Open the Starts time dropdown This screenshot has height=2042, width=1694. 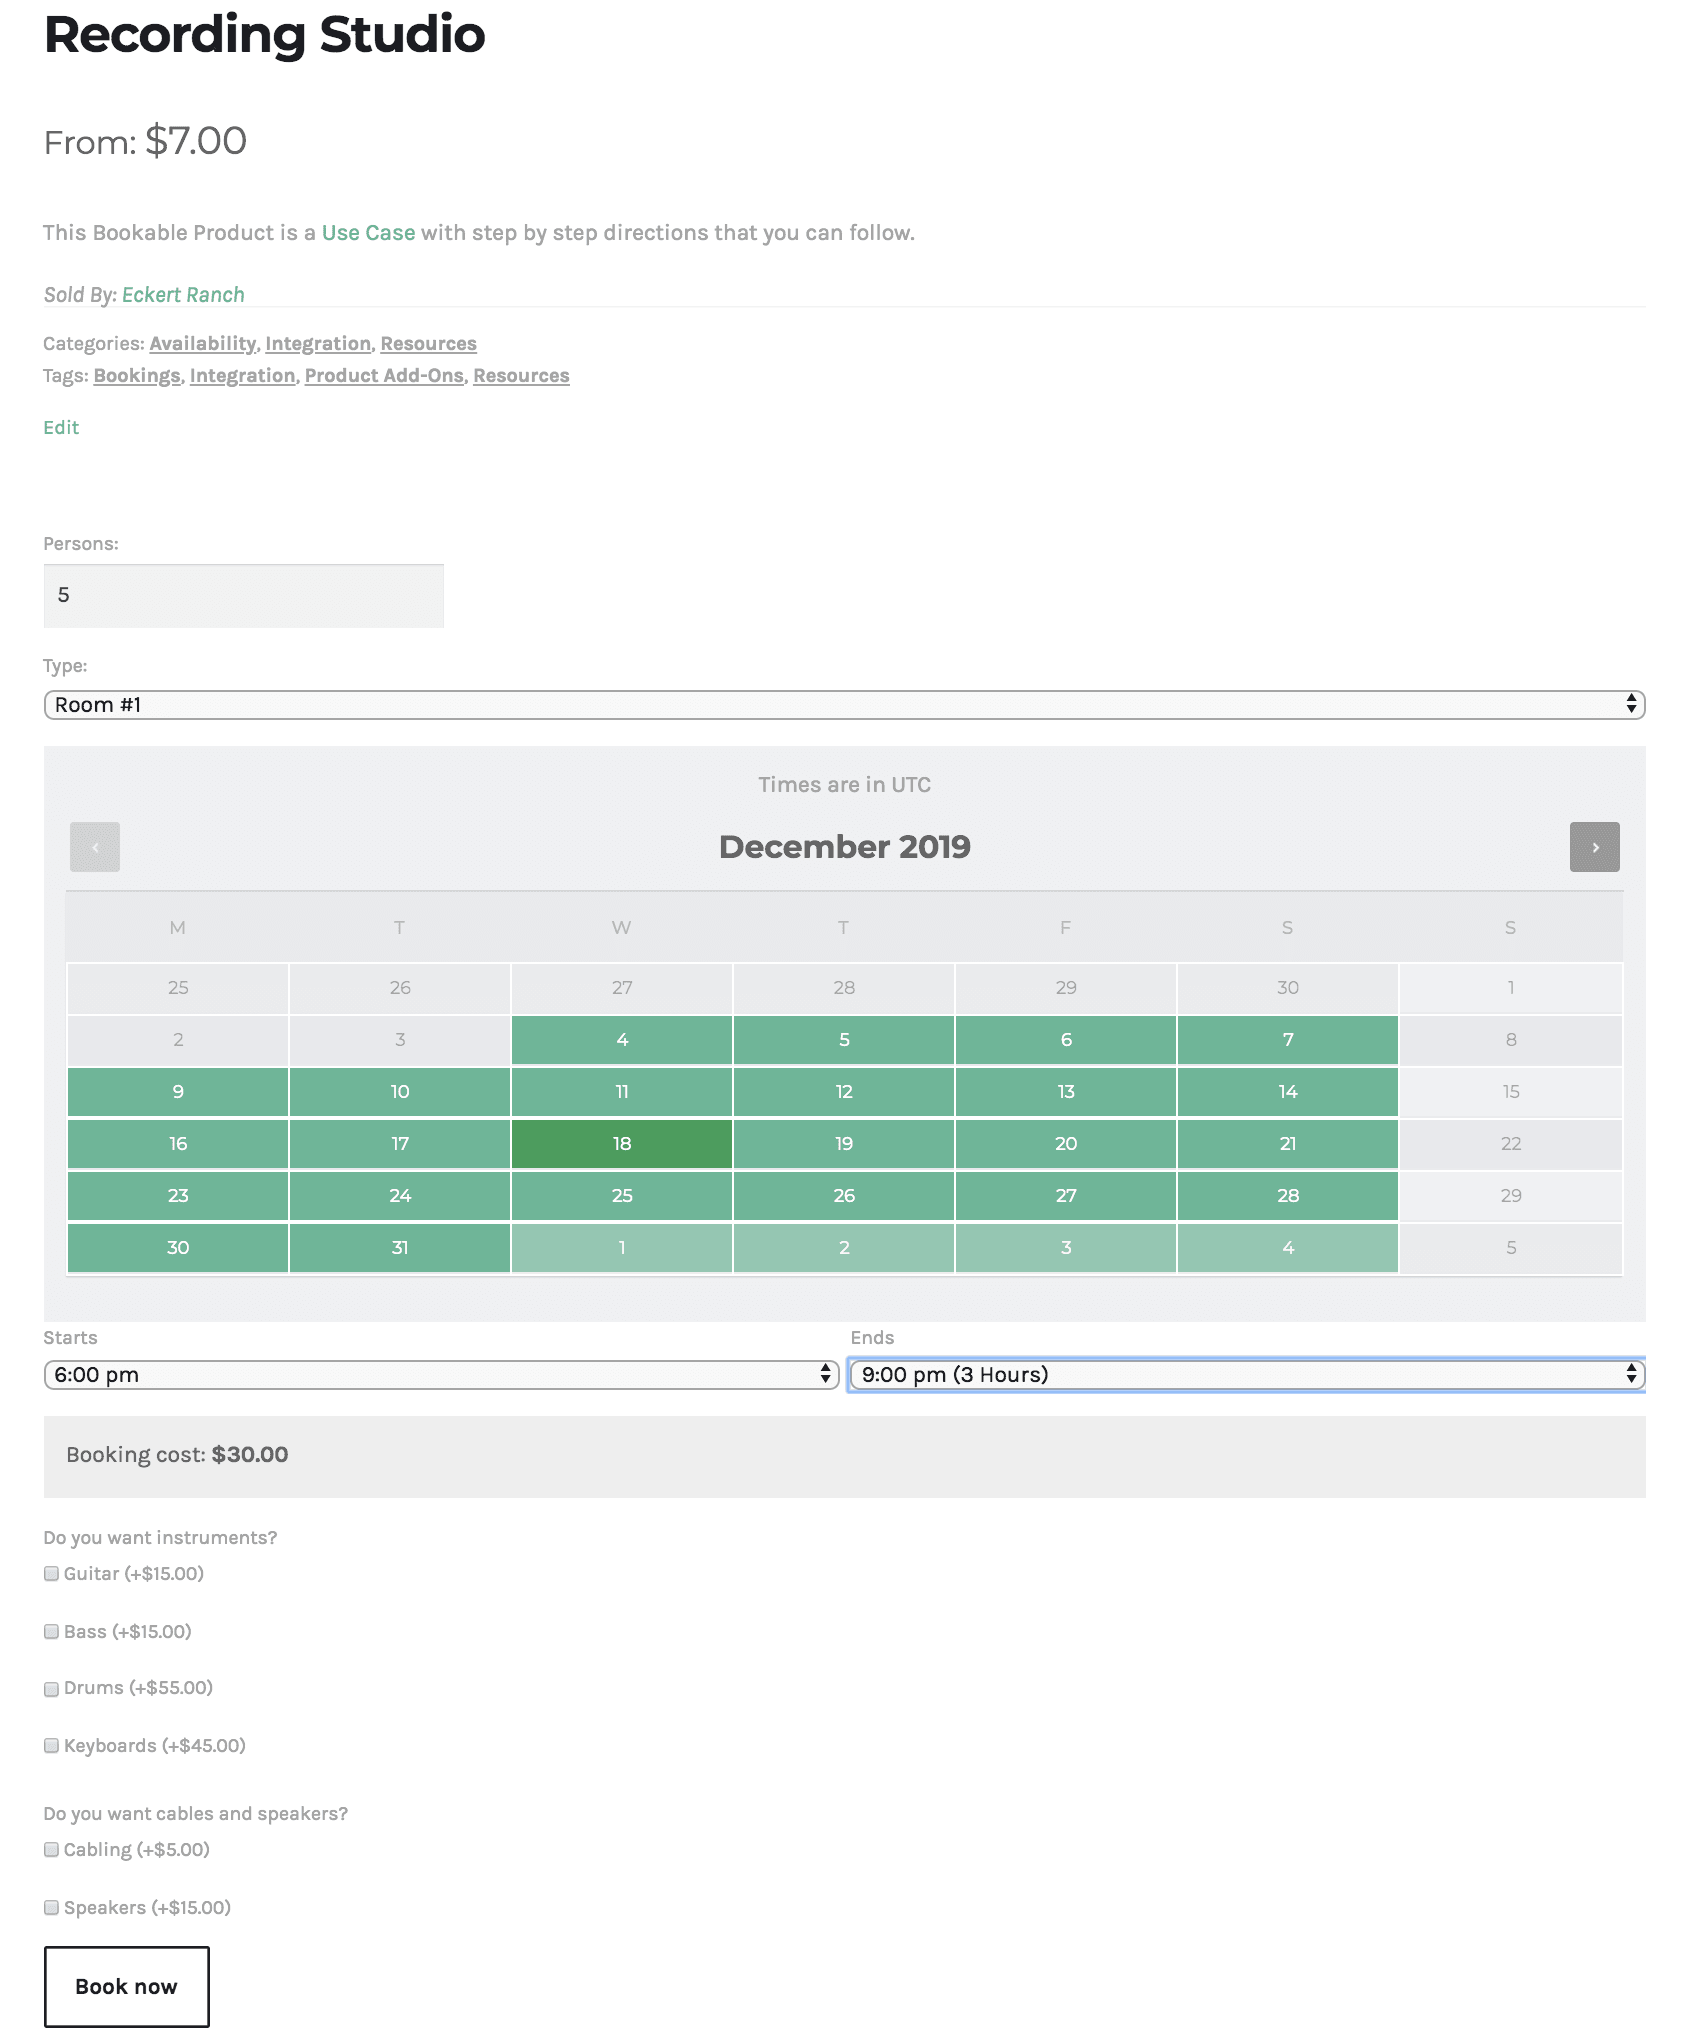tap(441, 1374)
